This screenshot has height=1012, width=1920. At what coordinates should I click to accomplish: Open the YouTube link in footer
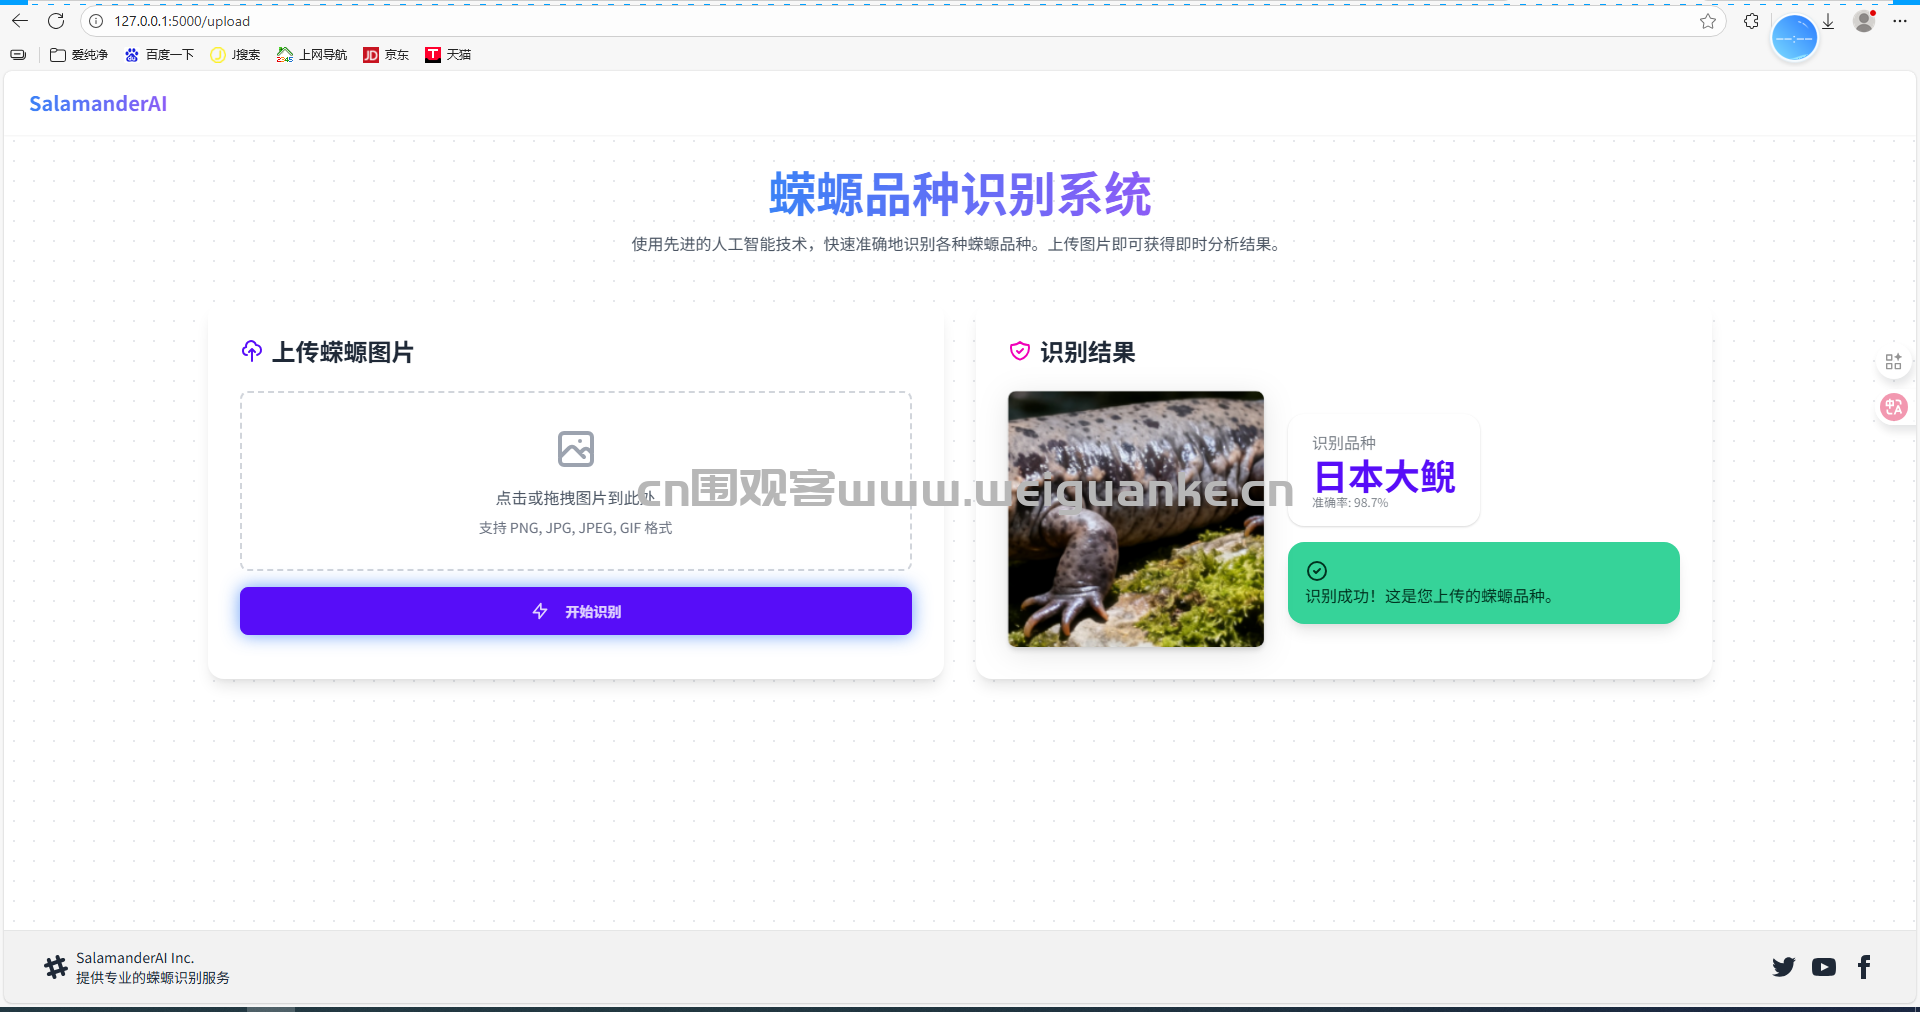[x=1823, y=967]
